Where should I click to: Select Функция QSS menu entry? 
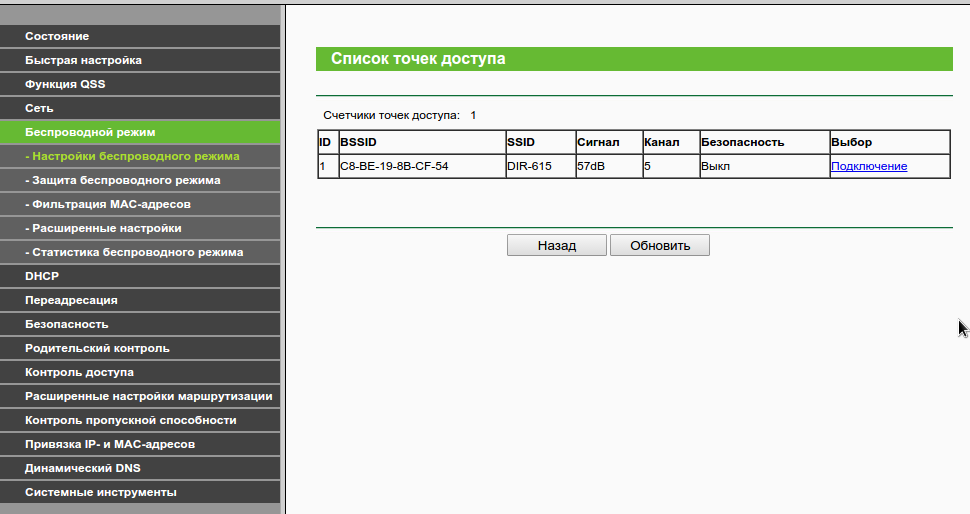(140, 84)
